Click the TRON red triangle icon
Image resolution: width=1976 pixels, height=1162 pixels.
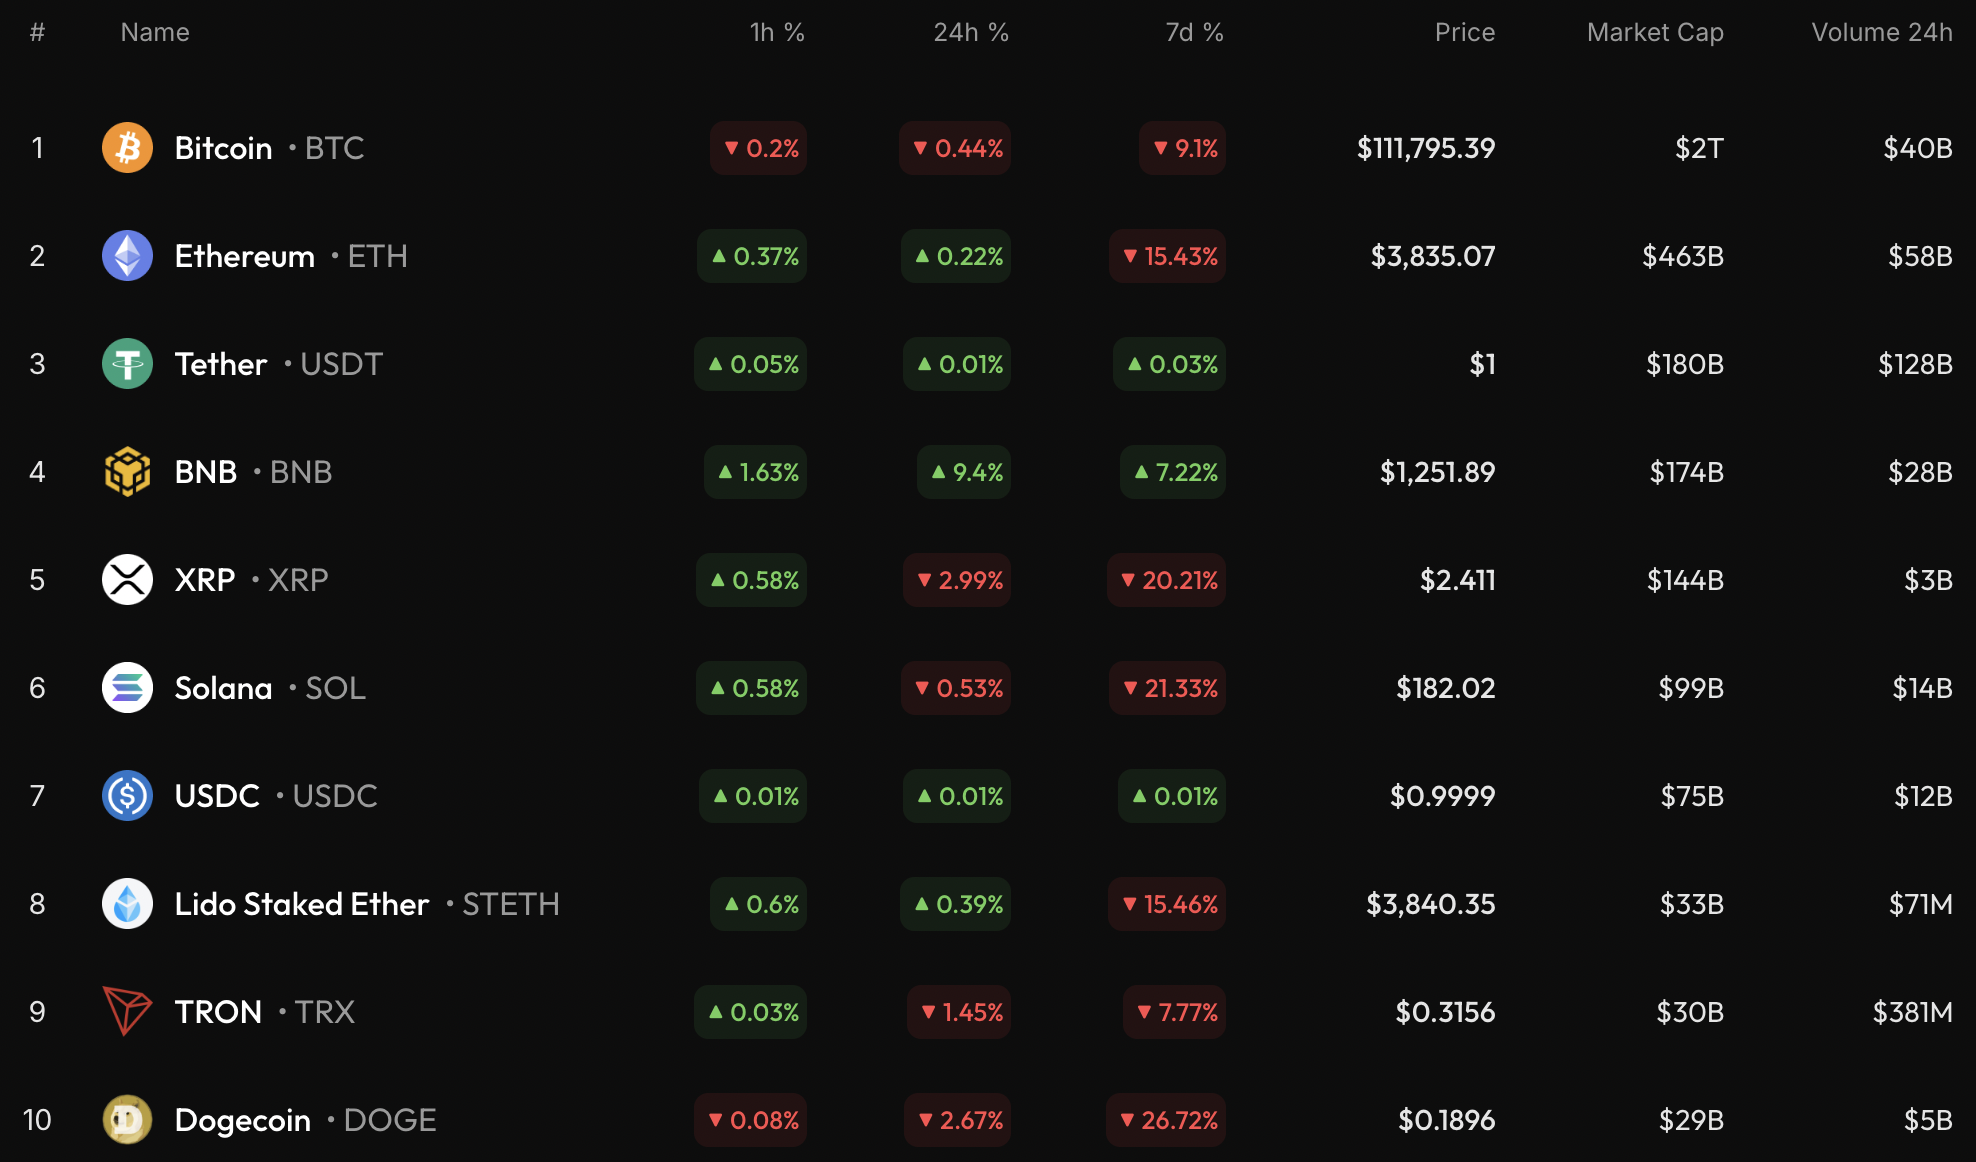(x=127, y=1012)
